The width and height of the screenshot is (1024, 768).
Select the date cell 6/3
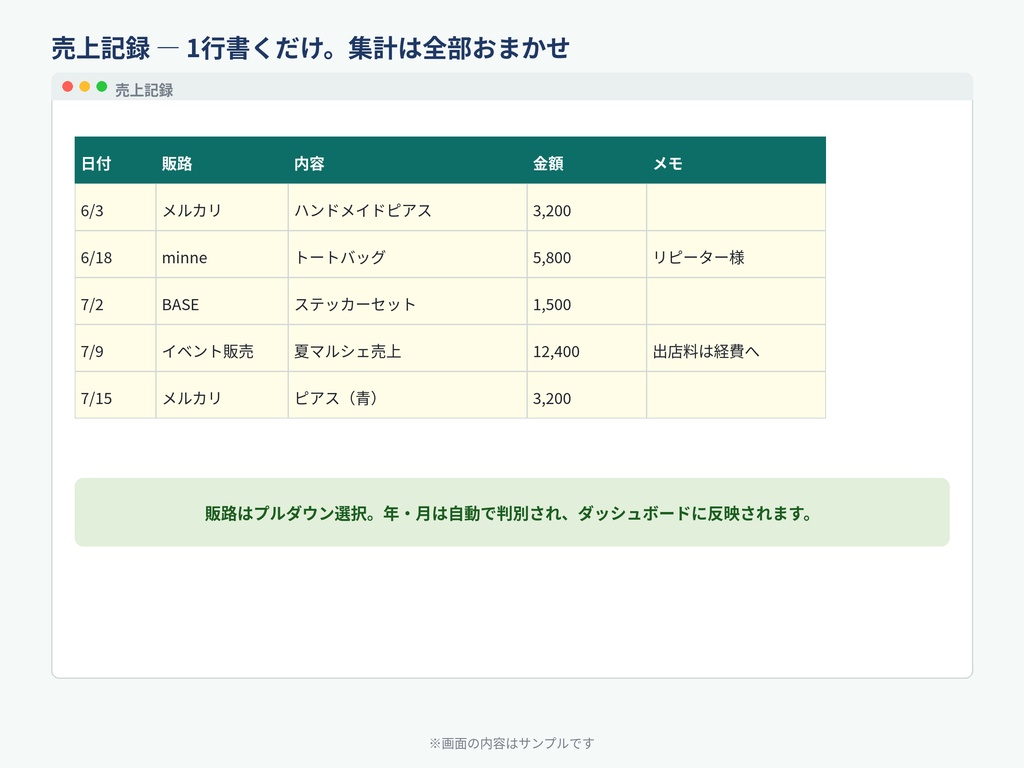116,208
